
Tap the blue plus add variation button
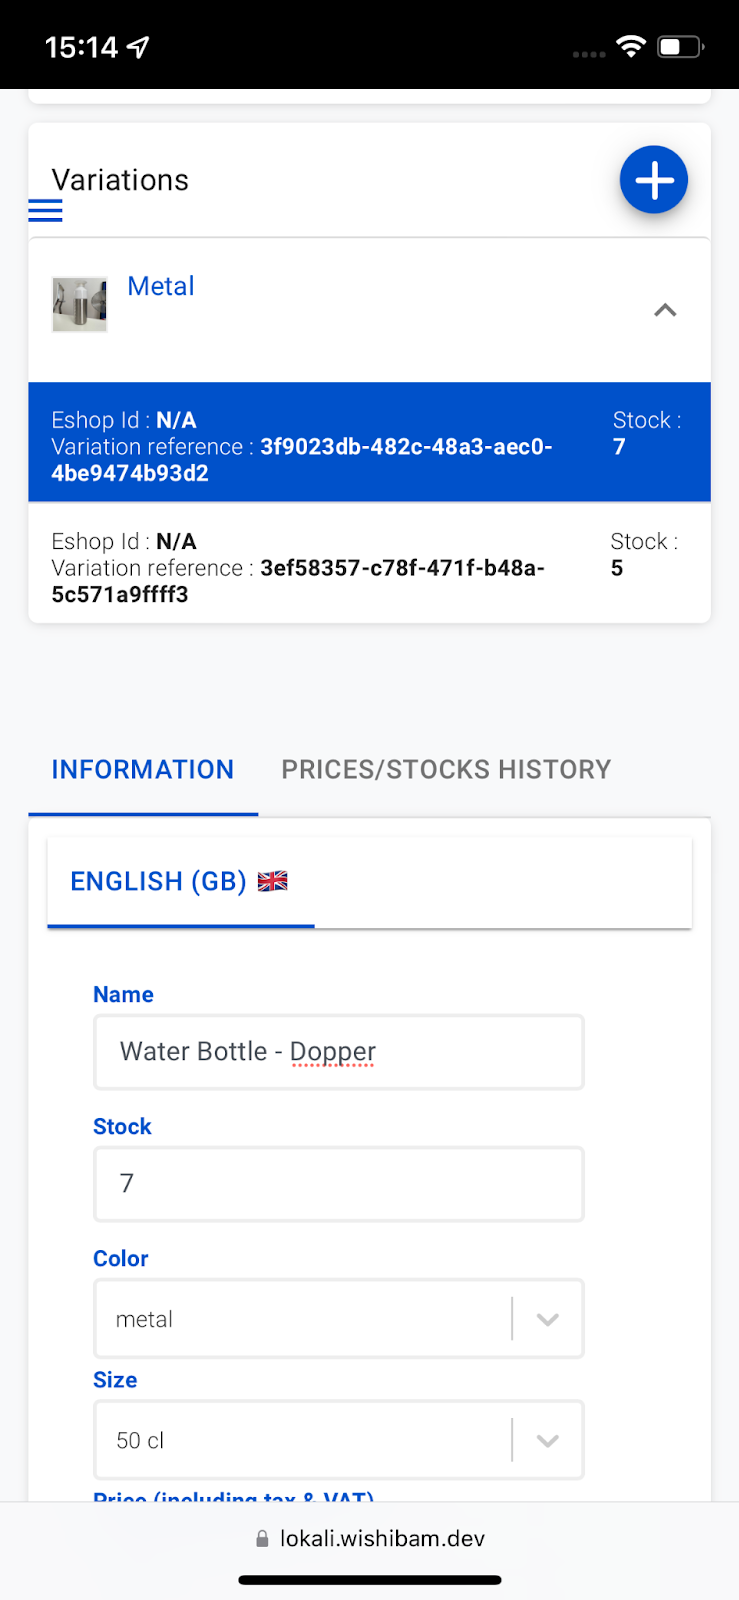pyautogui.click(x=653, y=180)
